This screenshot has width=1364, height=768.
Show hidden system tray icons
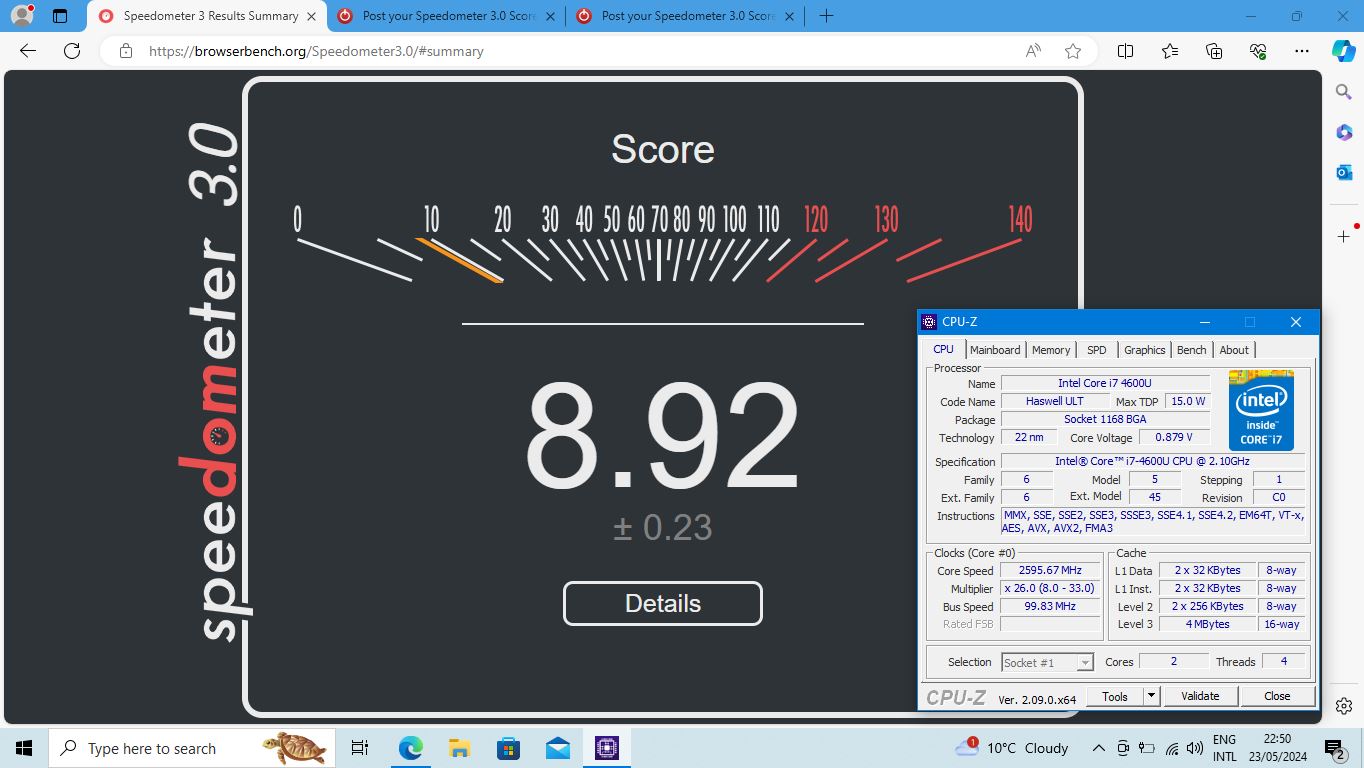(1098, 748)
